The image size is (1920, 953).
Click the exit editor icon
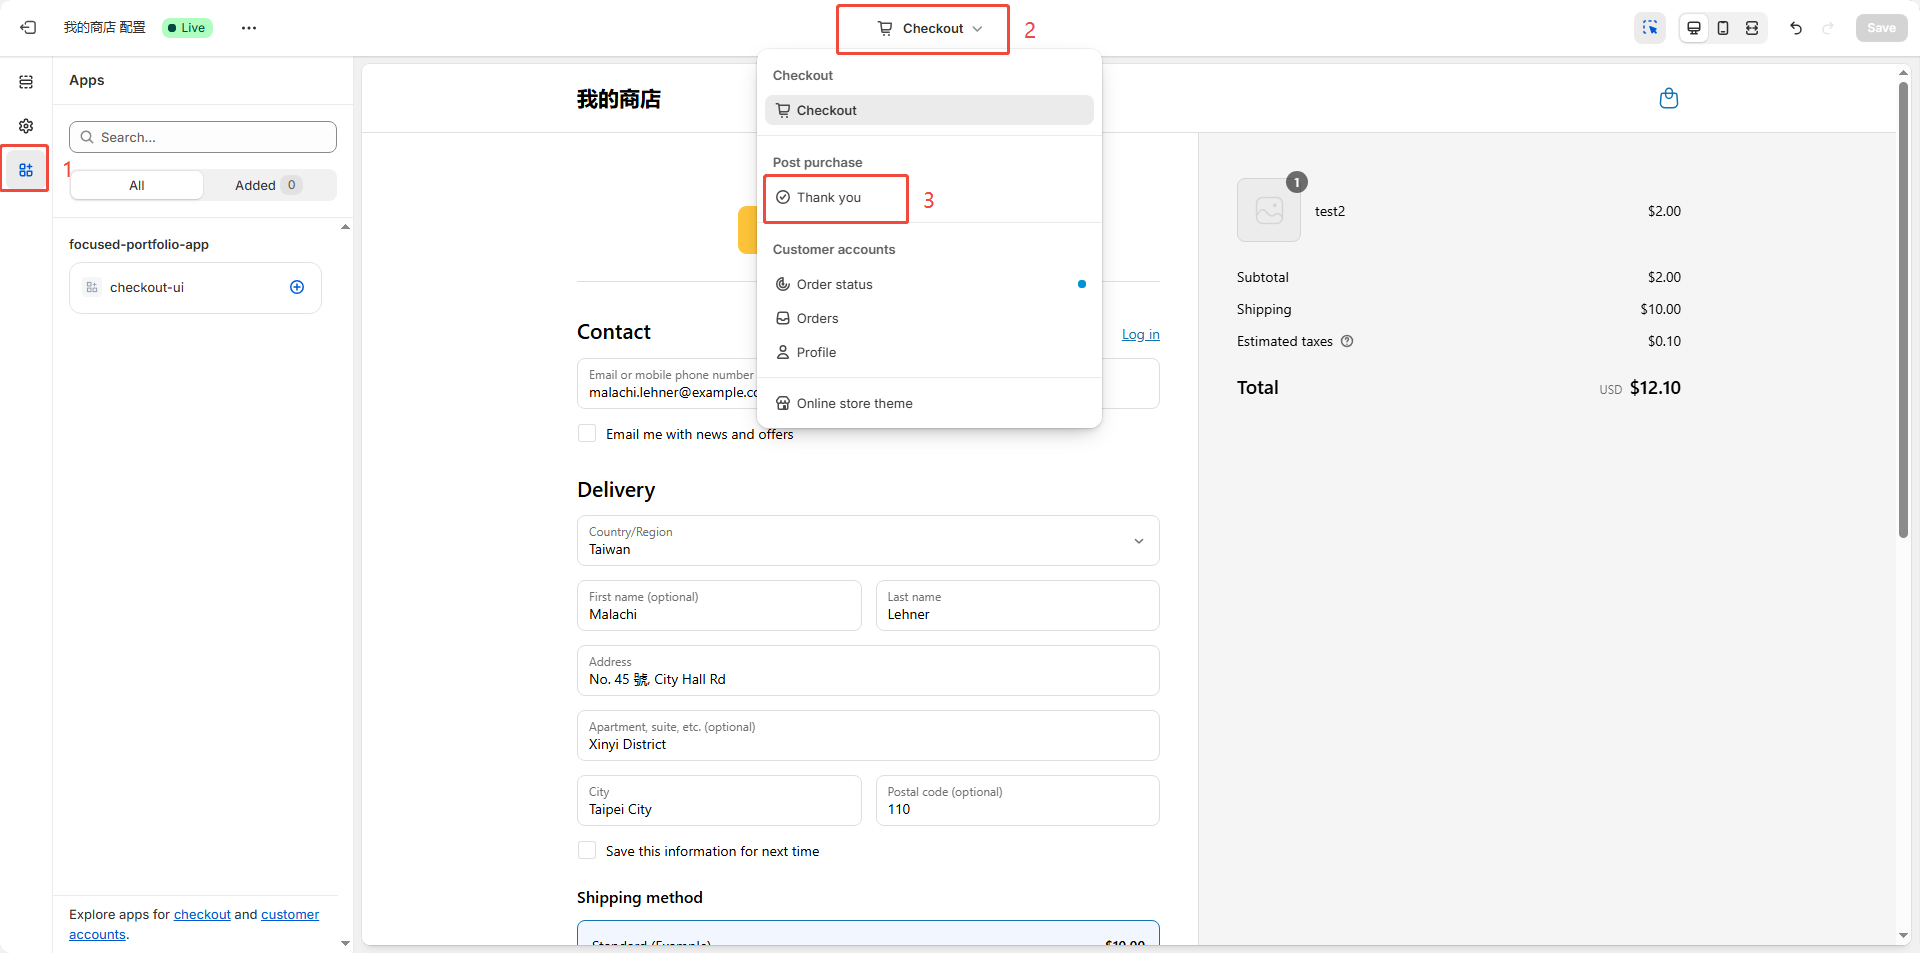28,28
